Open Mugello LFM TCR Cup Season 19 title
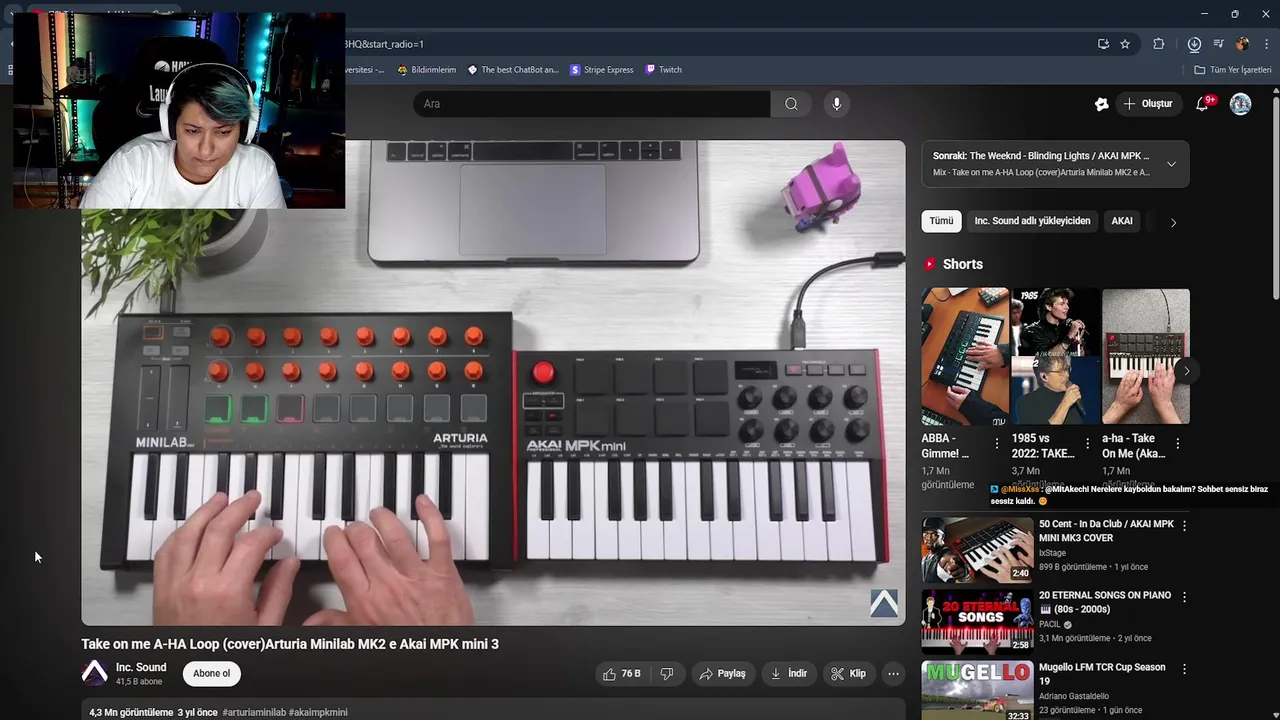The image size is (1280, 720). tap(1102, 674)
